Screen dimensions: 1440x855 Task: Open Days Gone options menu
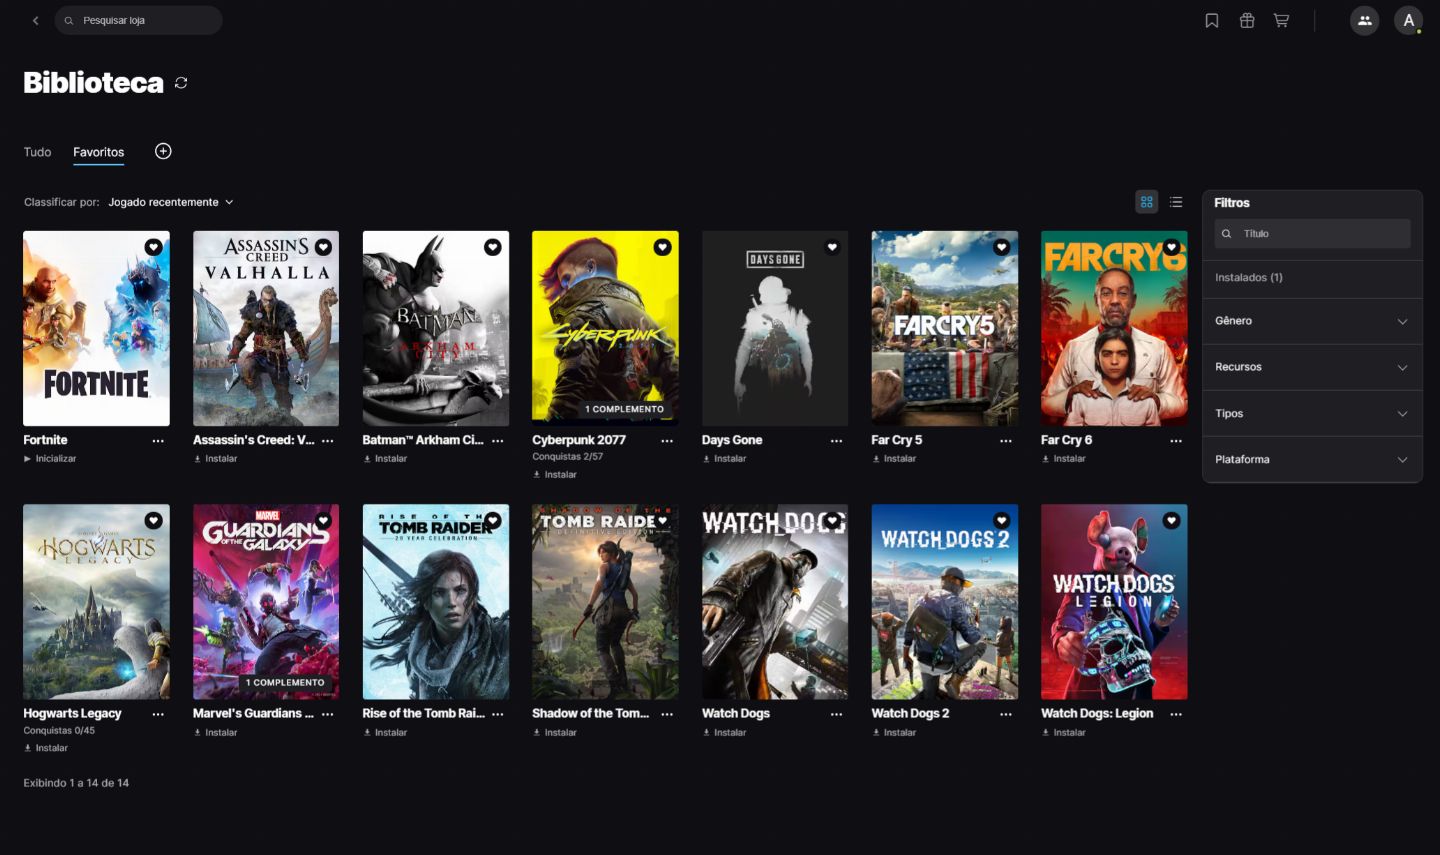[x=836, y=441]
